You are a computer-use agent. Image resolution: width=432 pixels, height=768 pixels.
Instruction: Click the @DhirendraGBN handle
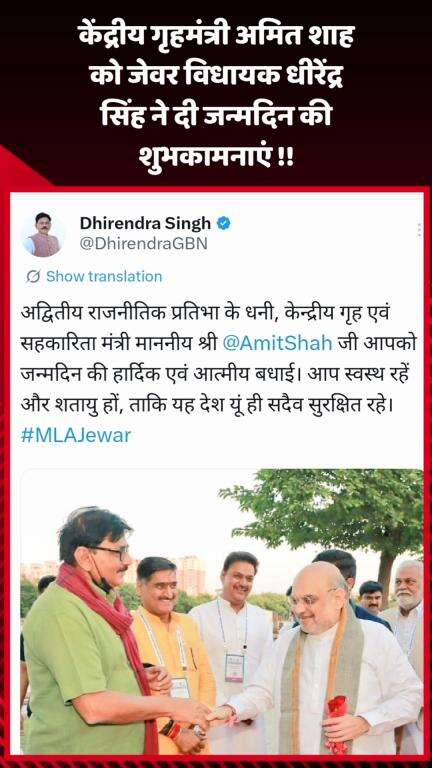pyautogui.click(x=143, y=244)
